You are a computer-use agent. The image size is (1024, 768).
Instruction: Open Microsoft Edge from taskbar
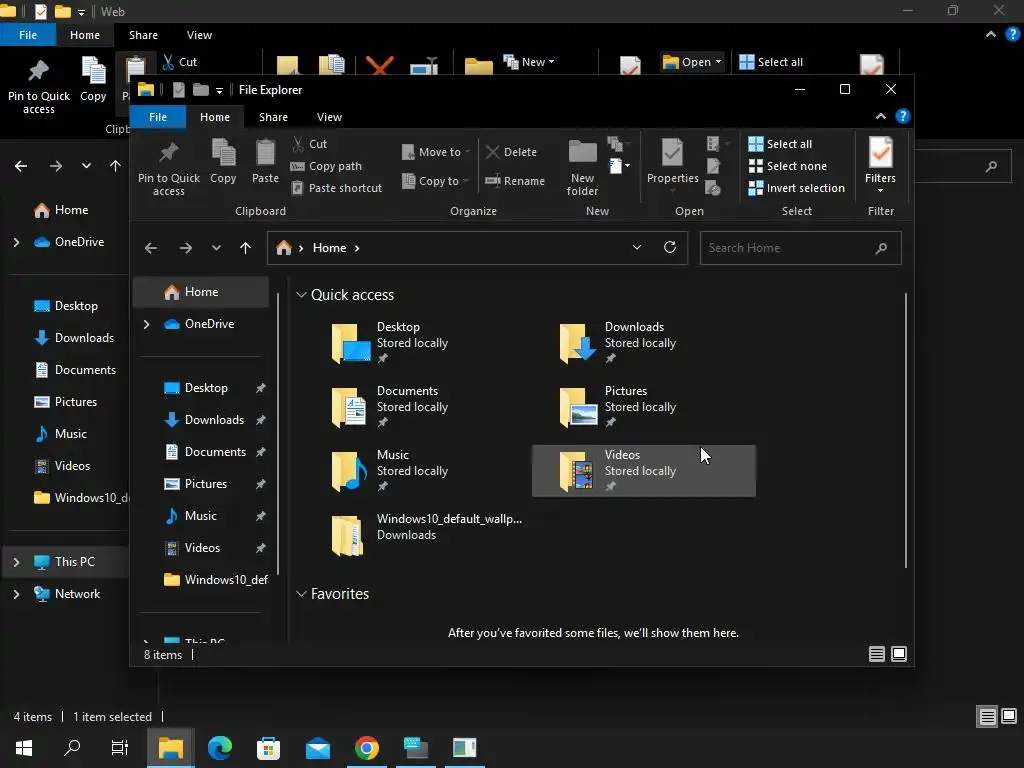[x=219, y=748]
